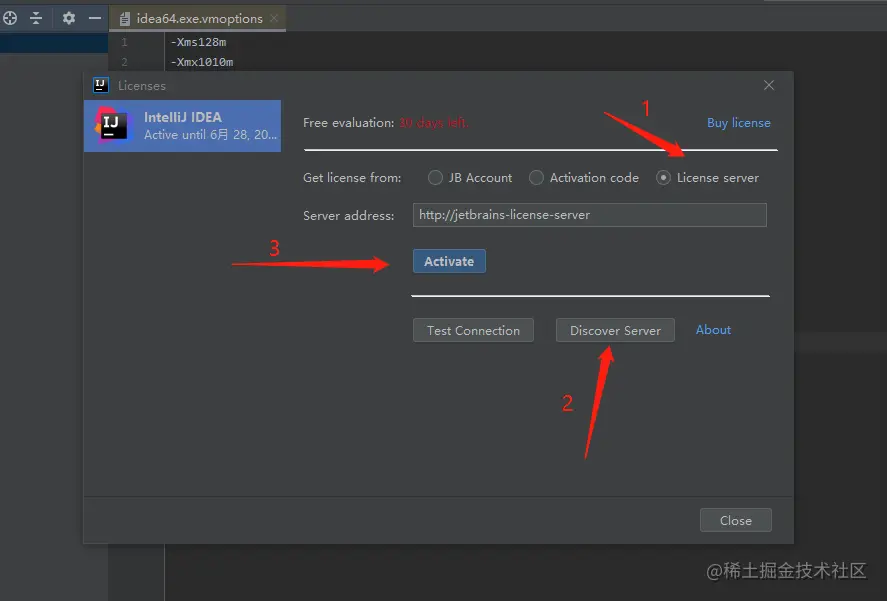This screenshot has height=601, width=887.
Task: Click the collapse all icon in panel toolbar
Action: point(36,18)
